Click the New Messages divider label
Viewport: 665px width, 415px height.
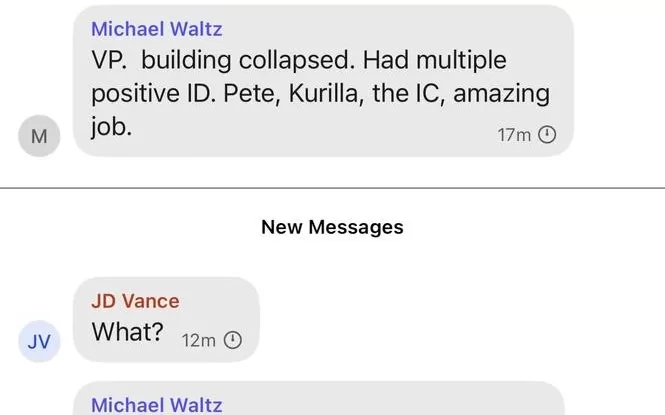[x=332, y=227]
